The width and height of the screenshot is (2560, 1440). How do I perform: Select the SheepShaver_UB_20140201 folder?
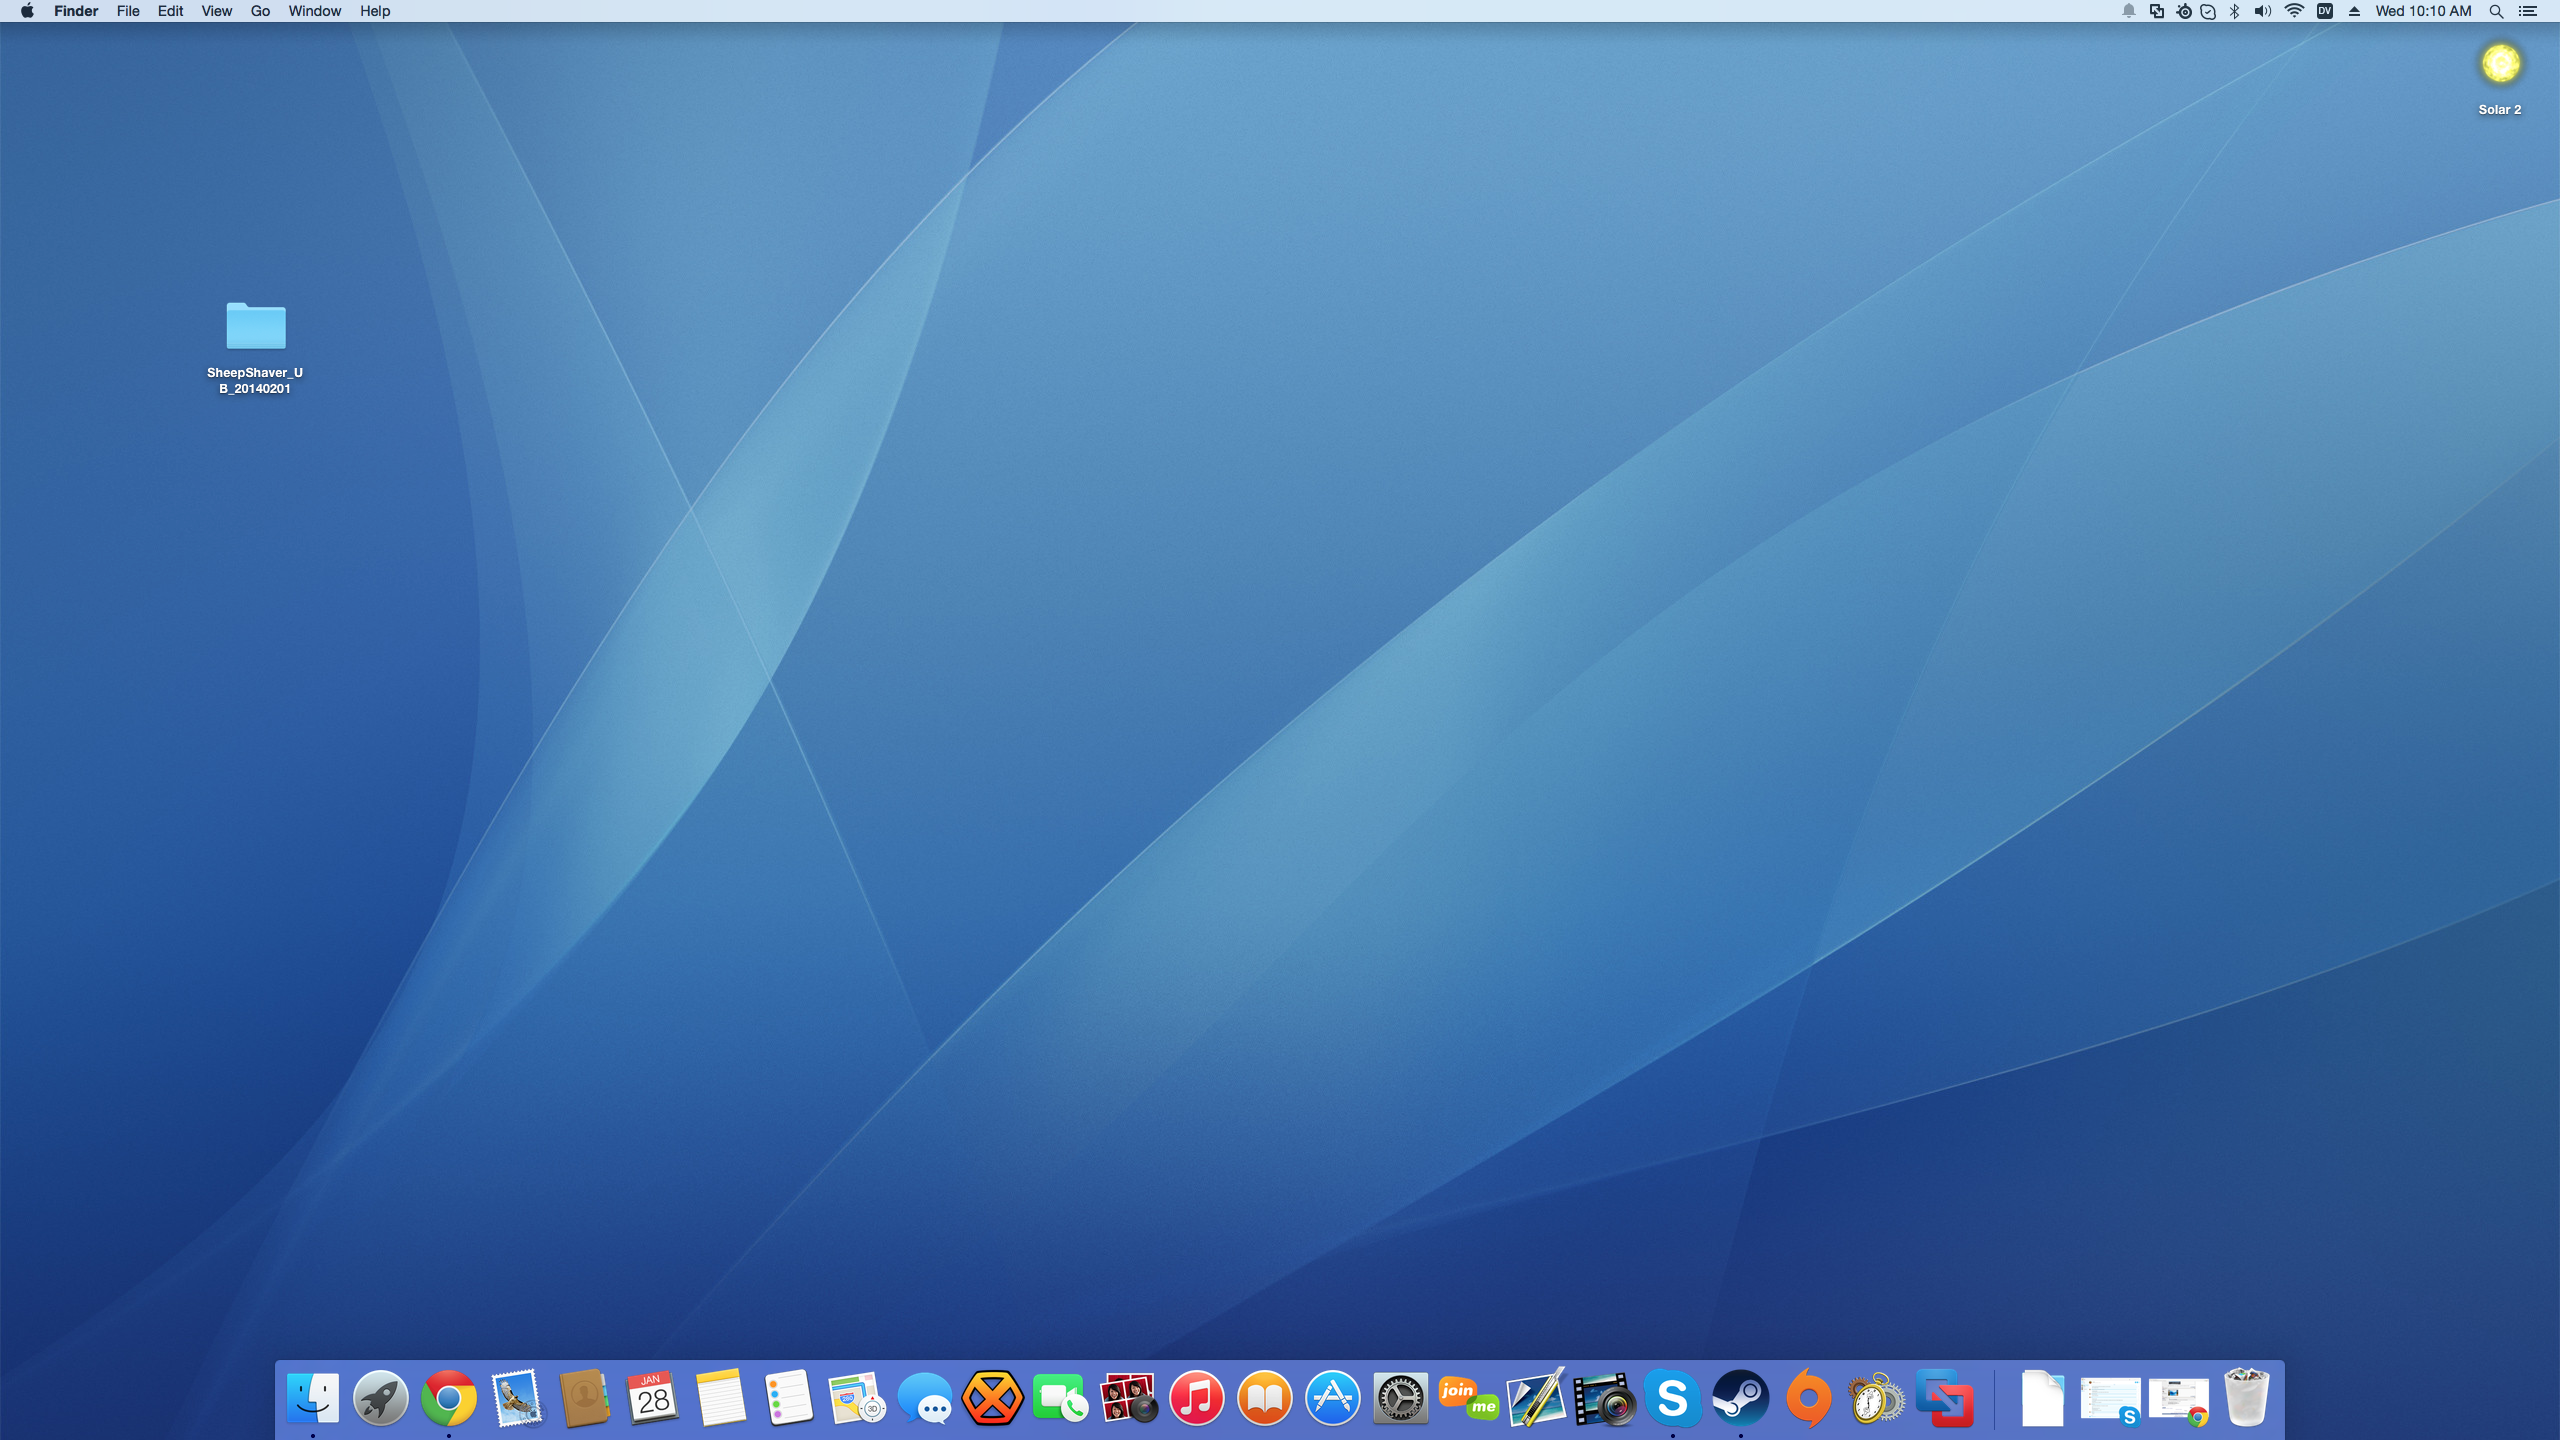[x=255, y=327]
